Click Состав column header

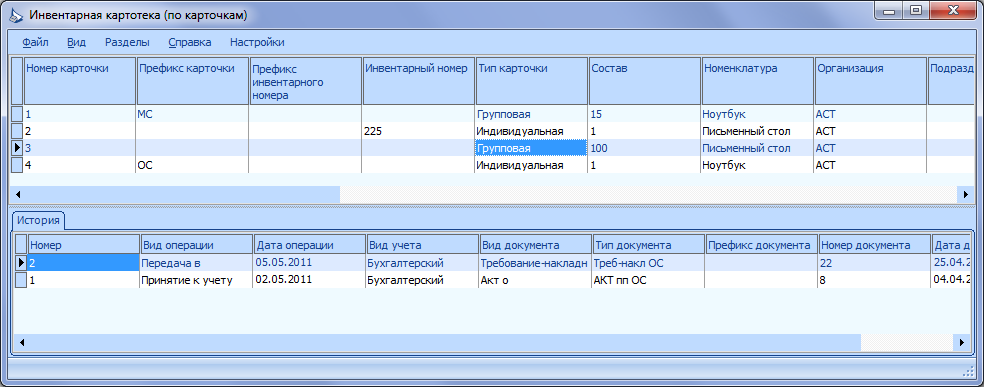point(644,81)
